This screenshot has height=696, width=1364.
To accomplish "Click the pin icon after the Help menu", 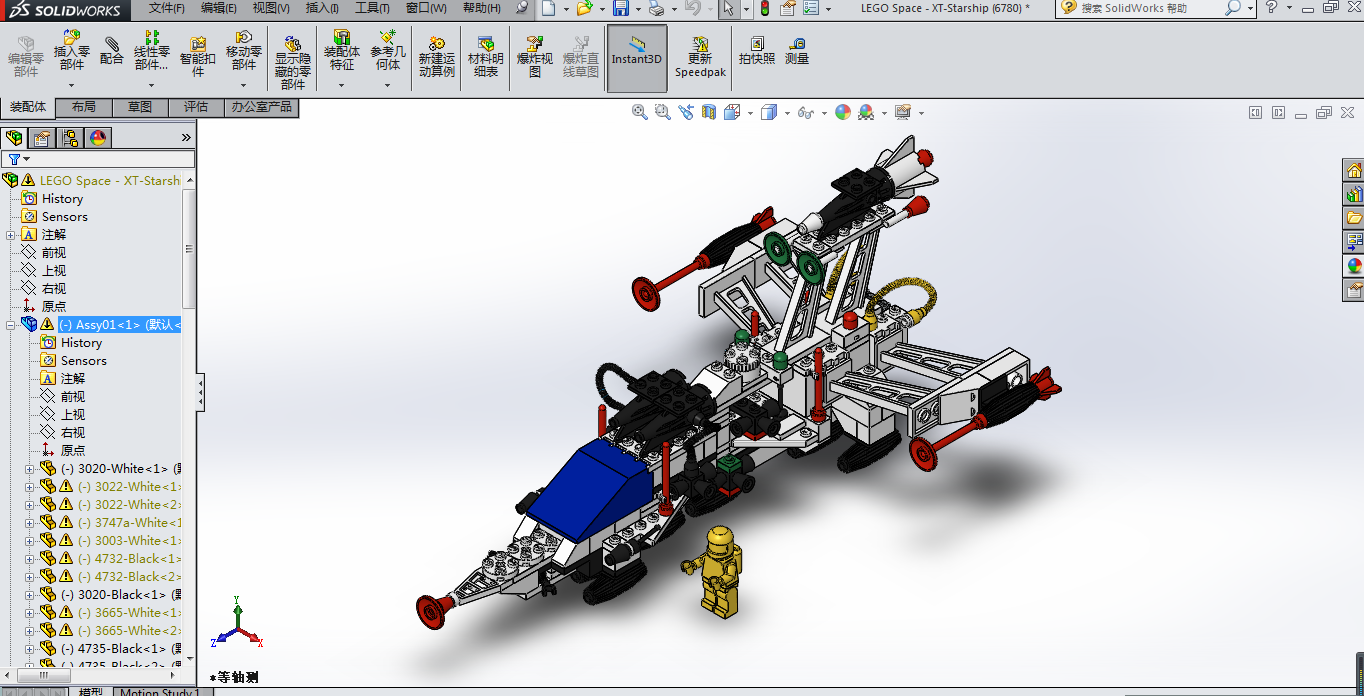I will [x=522, y=8].
